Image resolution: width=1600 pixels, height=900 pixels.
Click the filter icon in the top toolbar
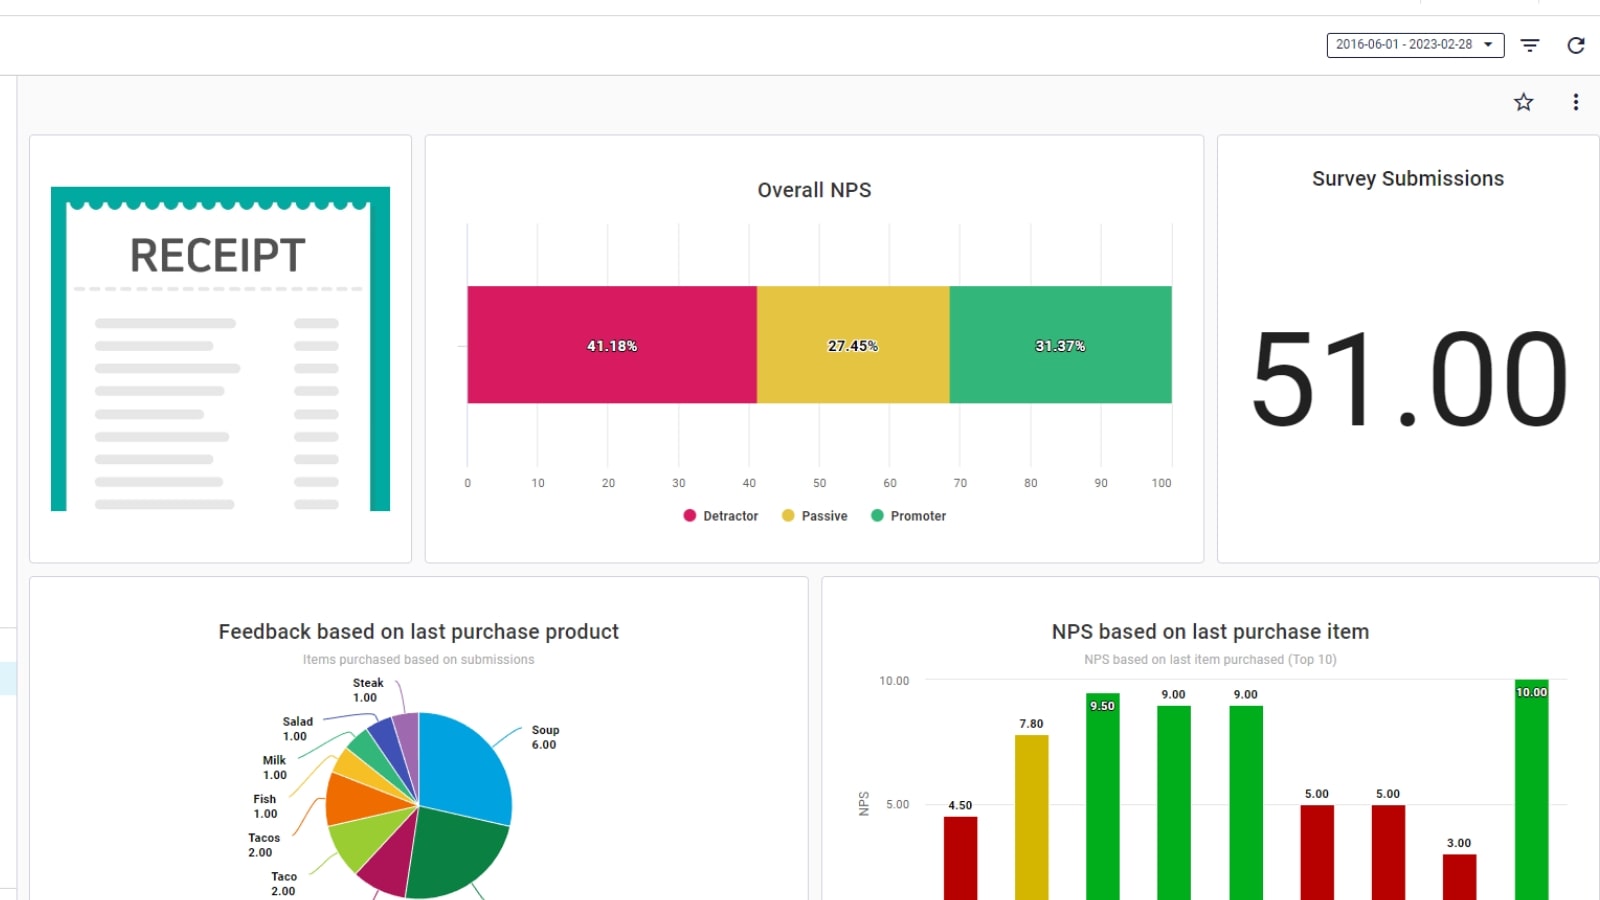[x=1529, y=45]
